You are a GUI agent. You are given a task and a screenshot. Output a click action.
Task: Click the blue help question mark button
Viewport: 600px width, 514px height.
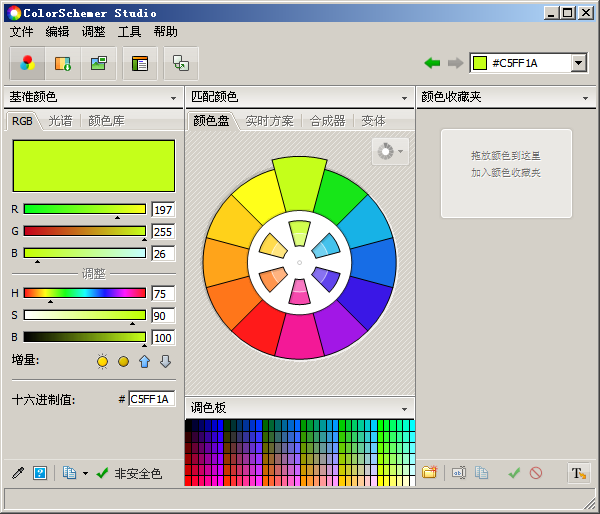[40, 473]
